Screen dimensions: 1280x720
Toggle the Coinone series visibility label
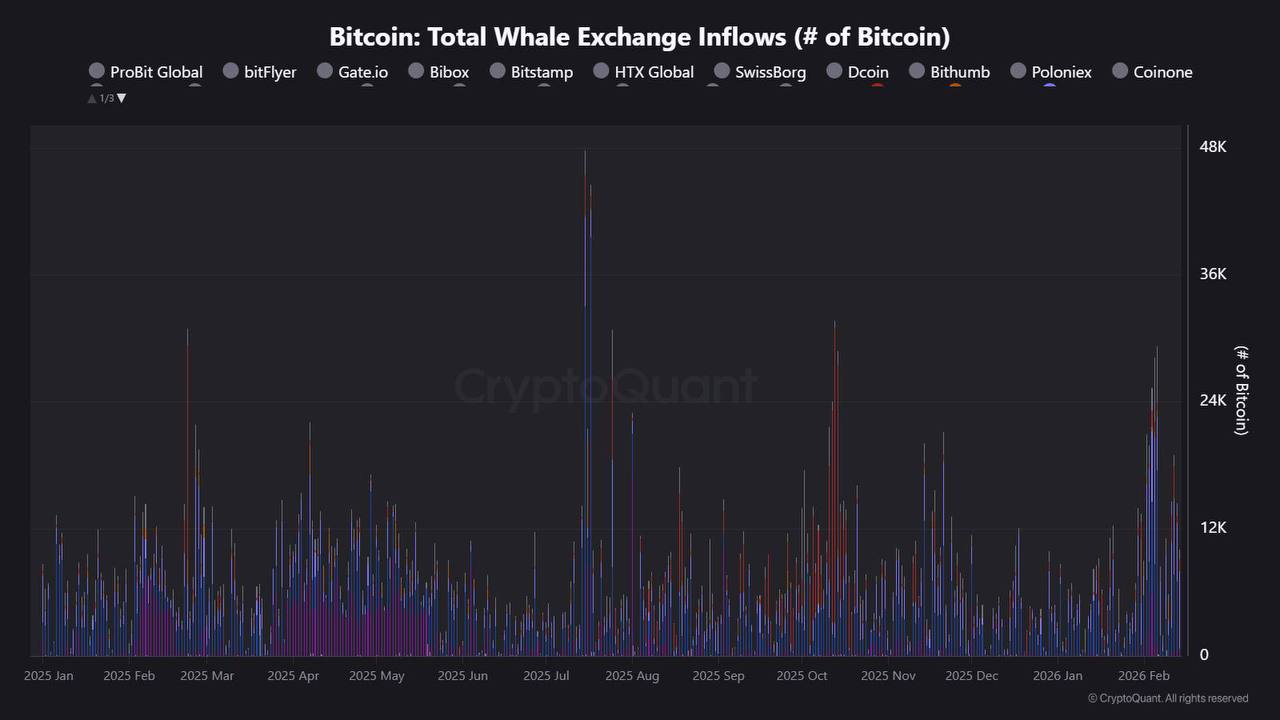coord(1162,72)
